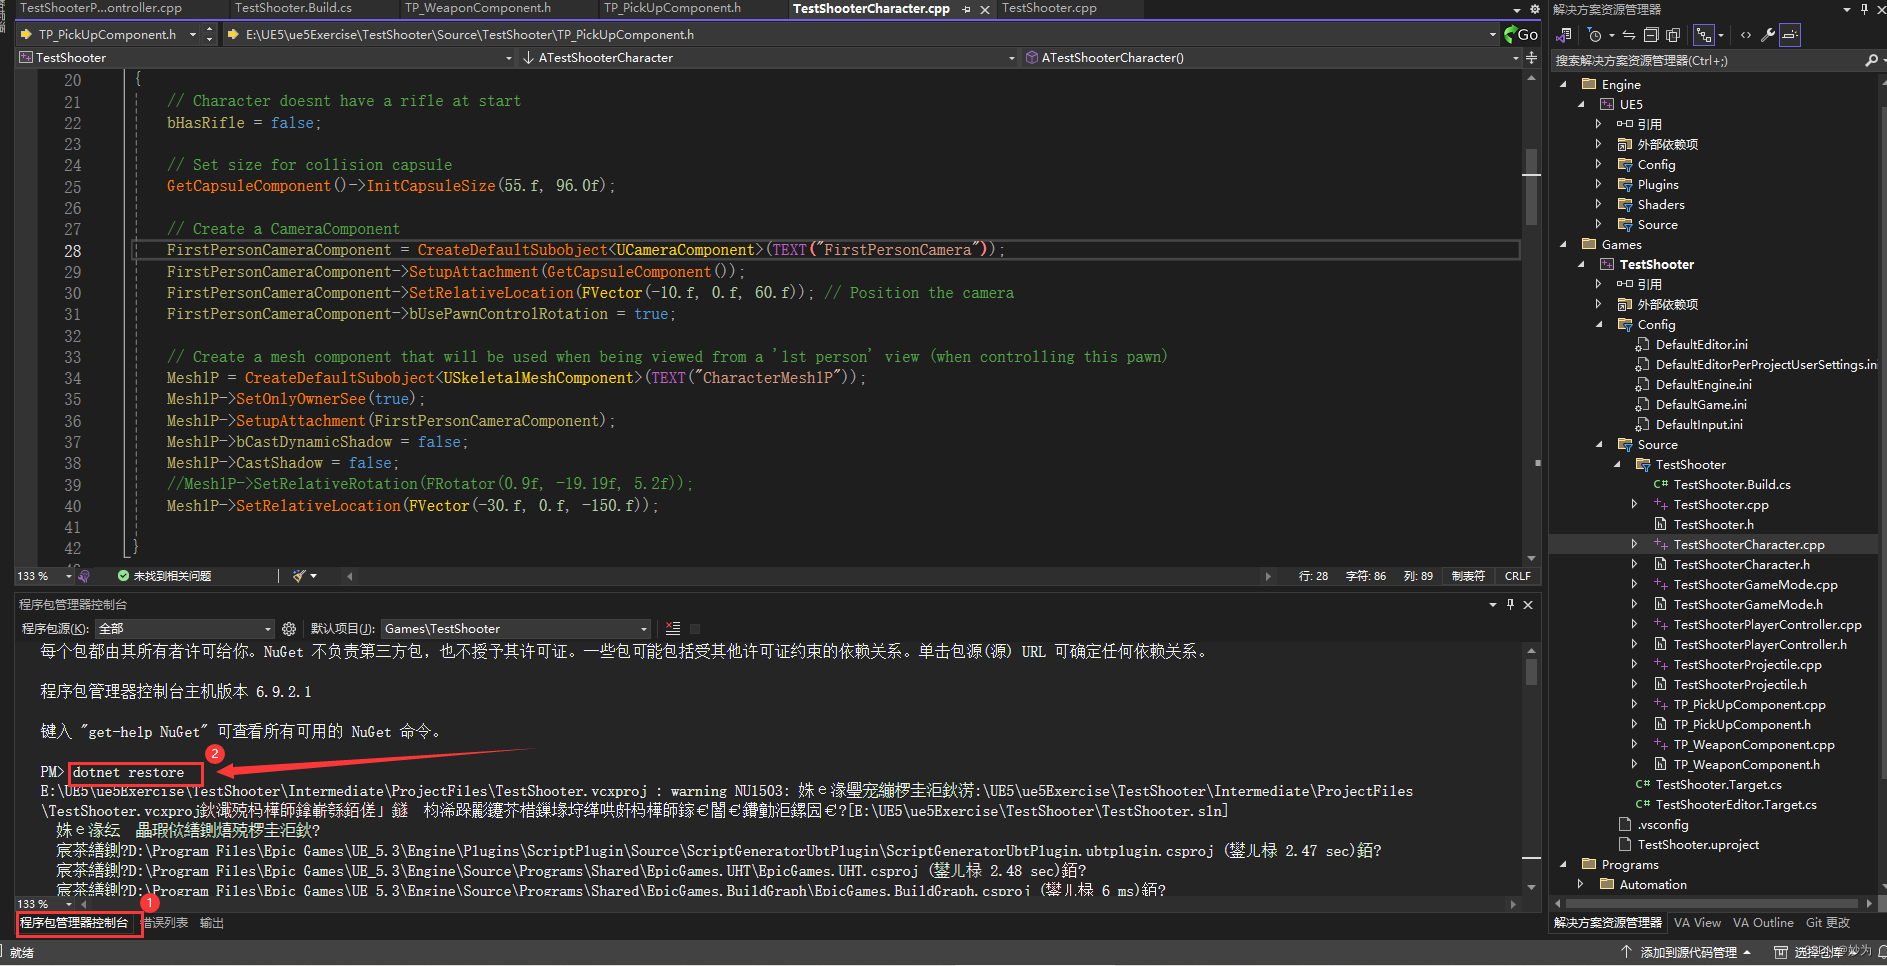The height and width of the screenshot is (966, 1887).
Task: Expand the Shaders folder node
Action: [1598, 205]
